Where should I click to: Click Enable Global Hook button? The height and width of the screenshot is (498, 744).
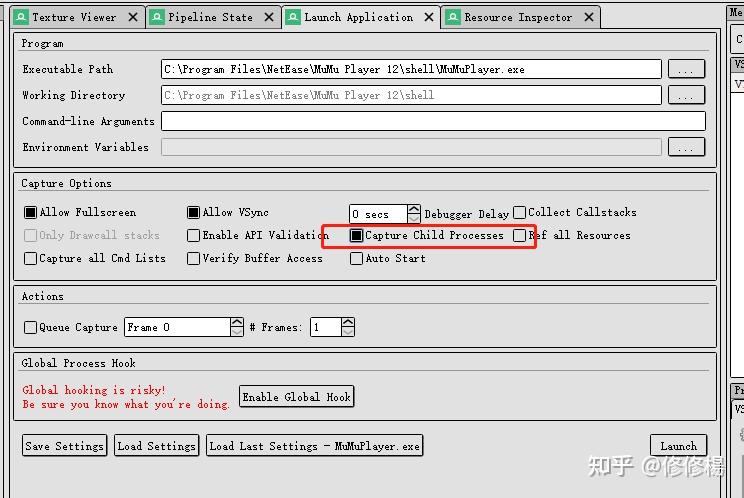point(297,397)
